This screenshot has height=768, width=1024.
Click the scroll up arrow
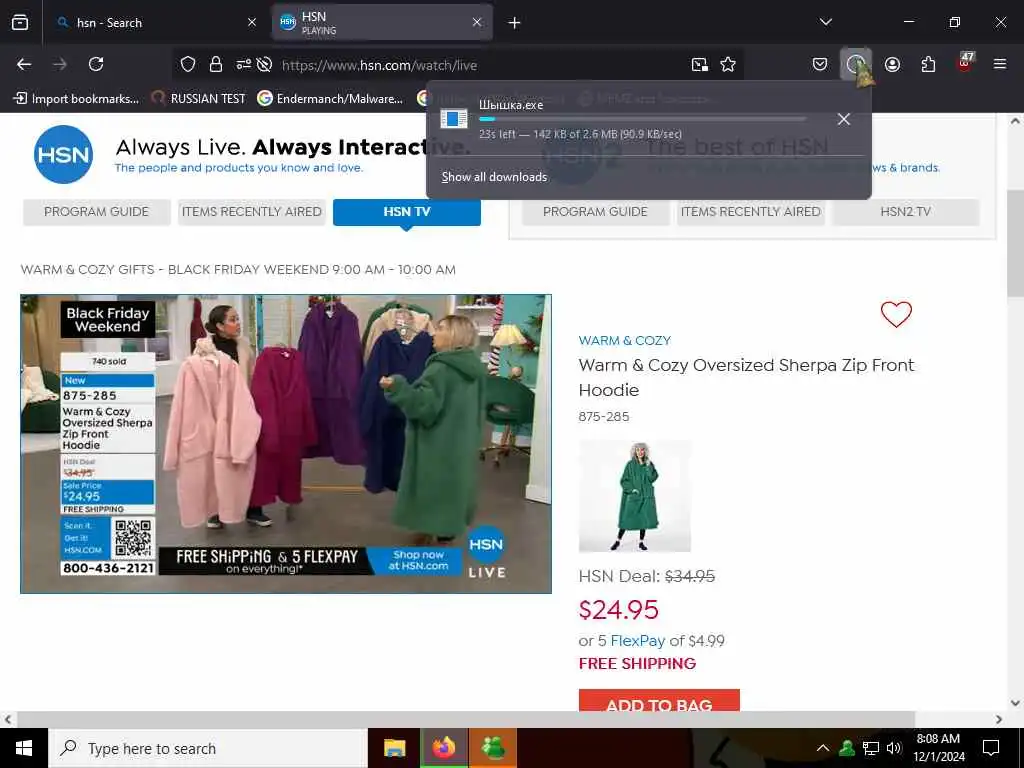(x=1015, y=121)
